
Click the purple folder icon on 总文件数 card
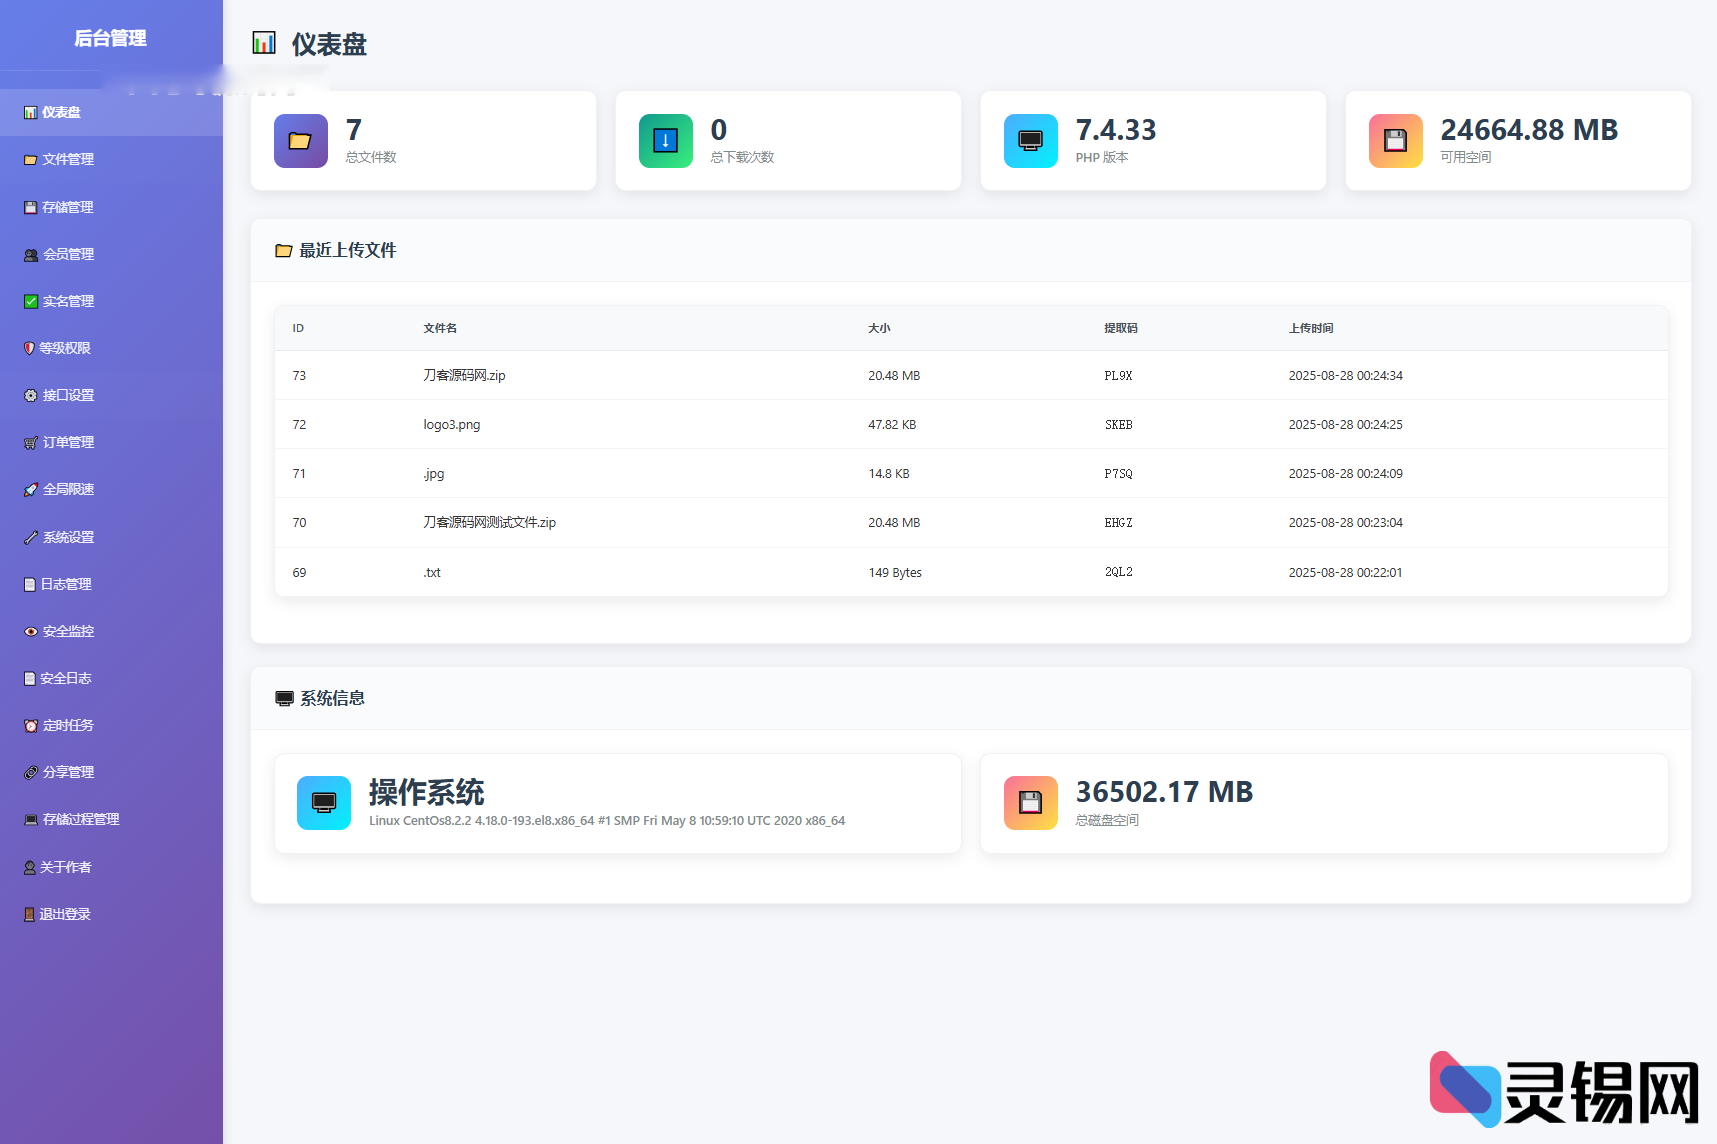300,141
